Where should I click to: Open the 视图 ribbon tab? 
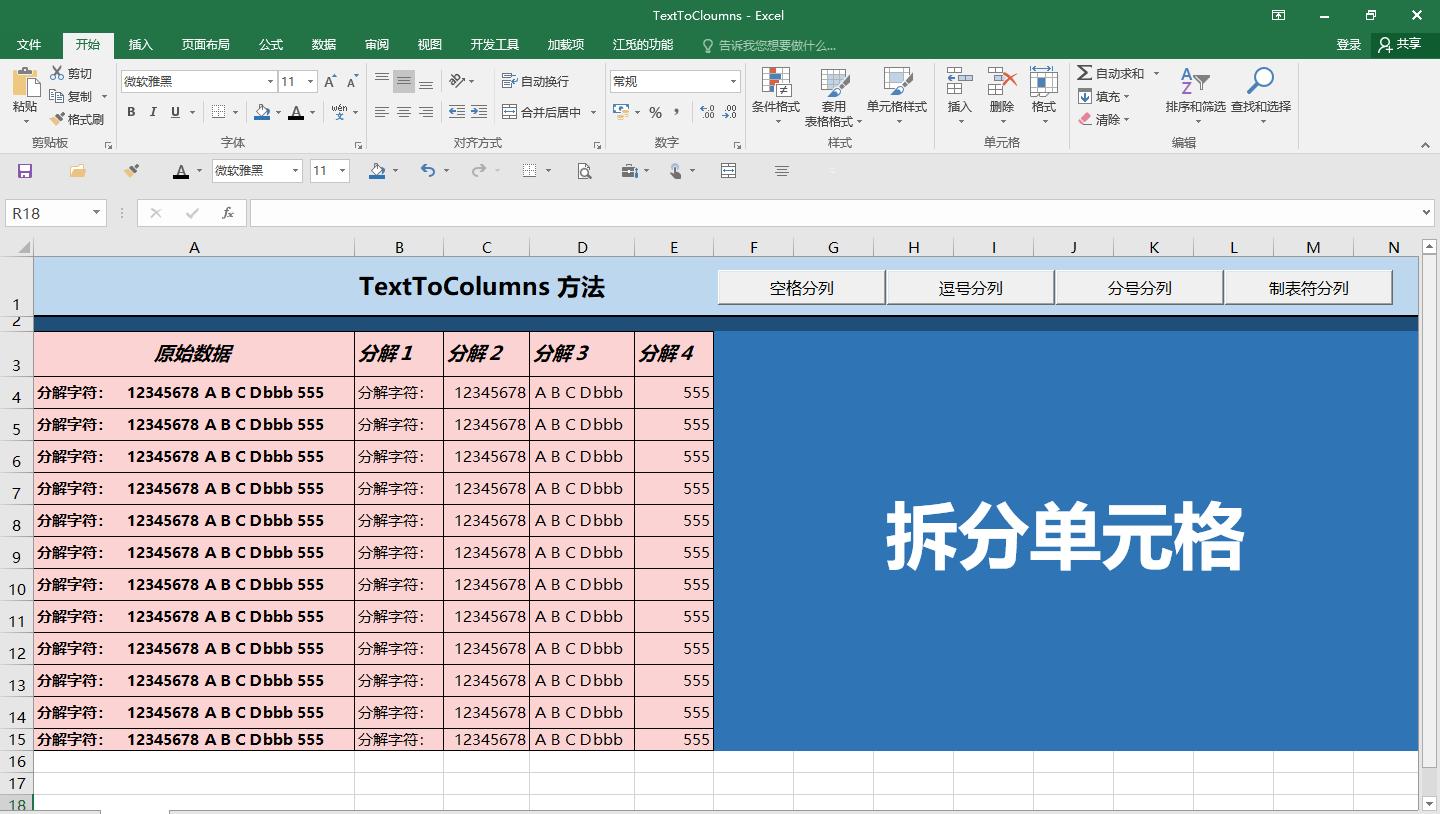(429, 43)
